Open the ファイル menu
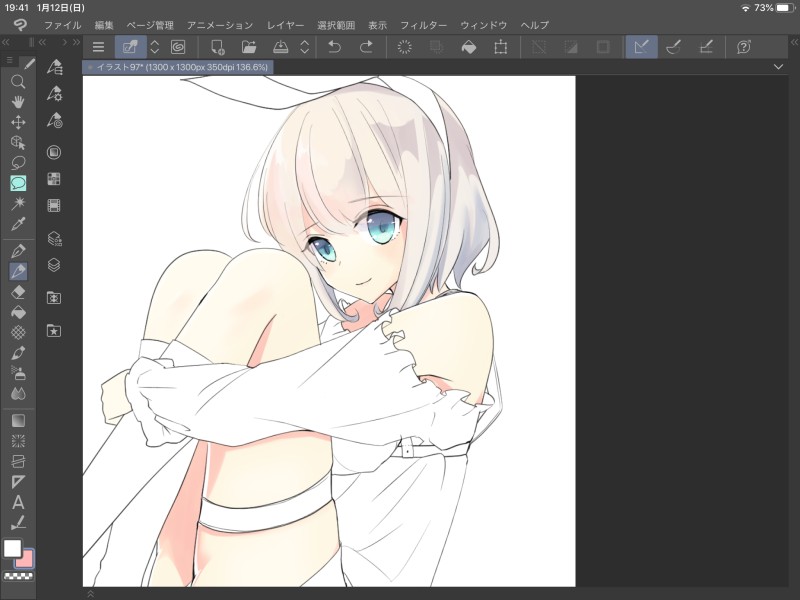 pyautogui.click(x=62, y=25)
